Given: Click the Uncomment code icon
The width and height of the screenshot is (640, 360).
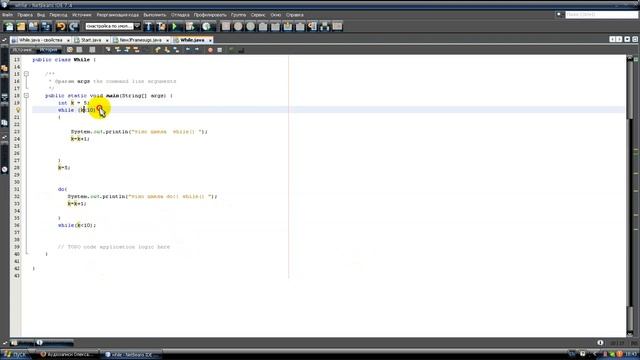Looking at the screenshot, I should [x=241, y=50].
